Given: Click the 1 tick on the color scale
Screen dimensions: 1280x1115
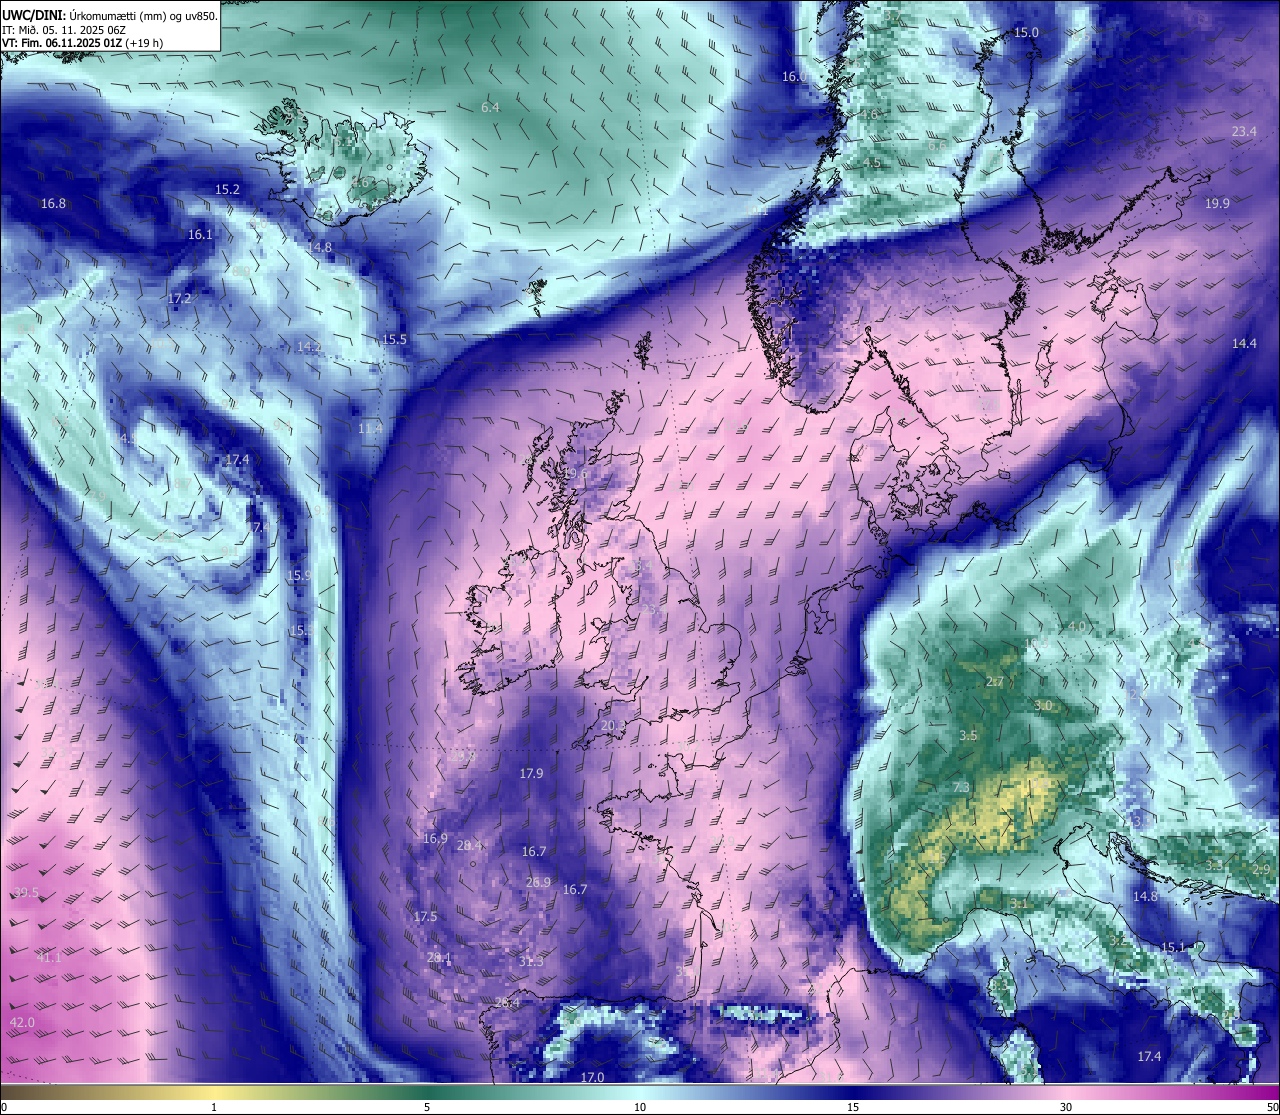Looking at the screenshot, I should pyautogui.click(x=214, y=1107).
